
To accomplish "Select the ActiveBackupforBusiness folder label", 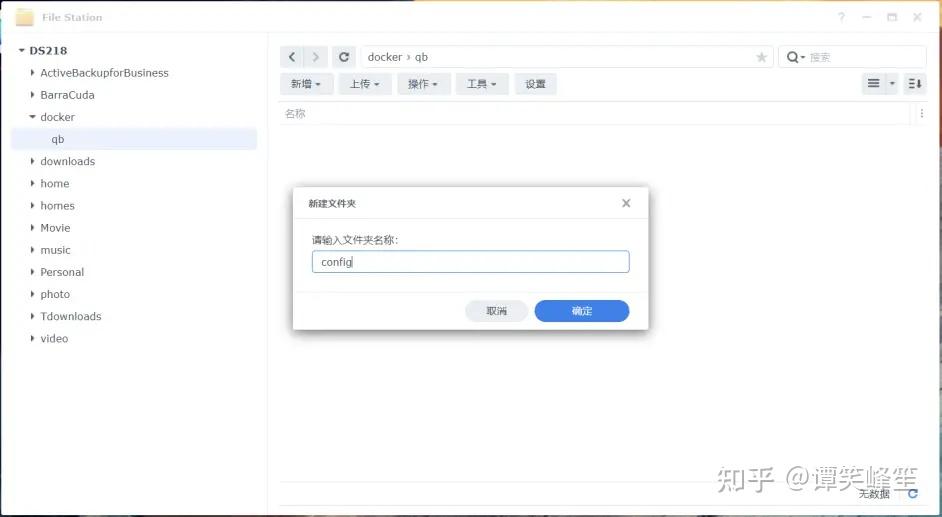I will (x=105, y=73).
